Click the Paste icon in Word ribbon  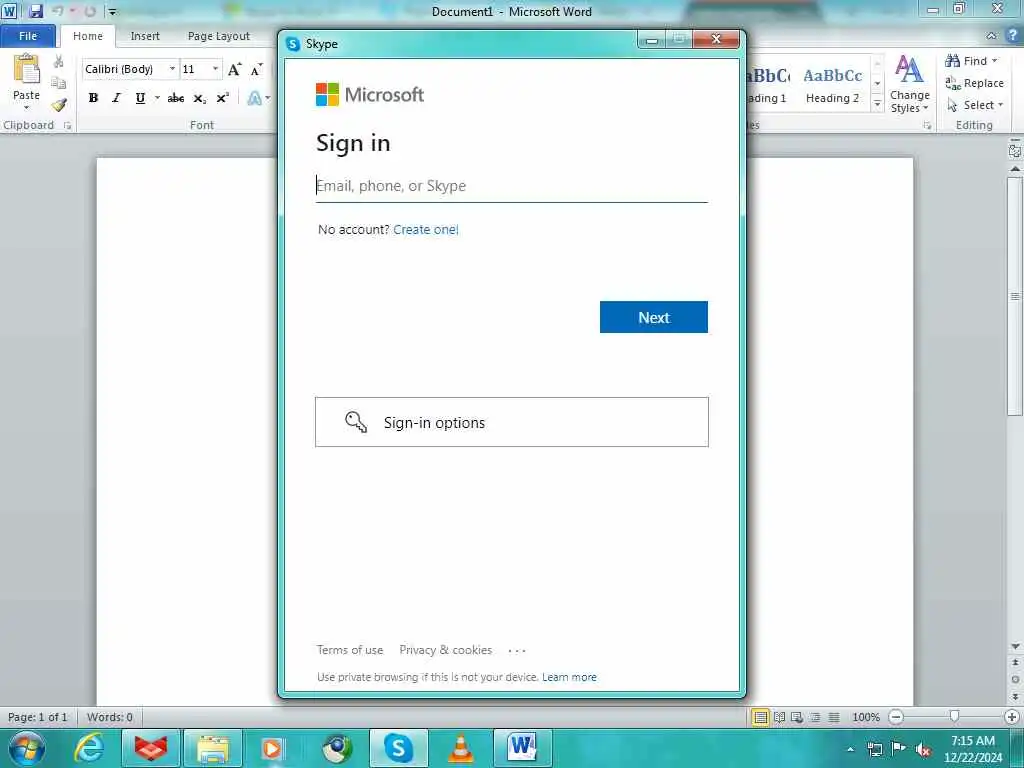tap(27, 70)
